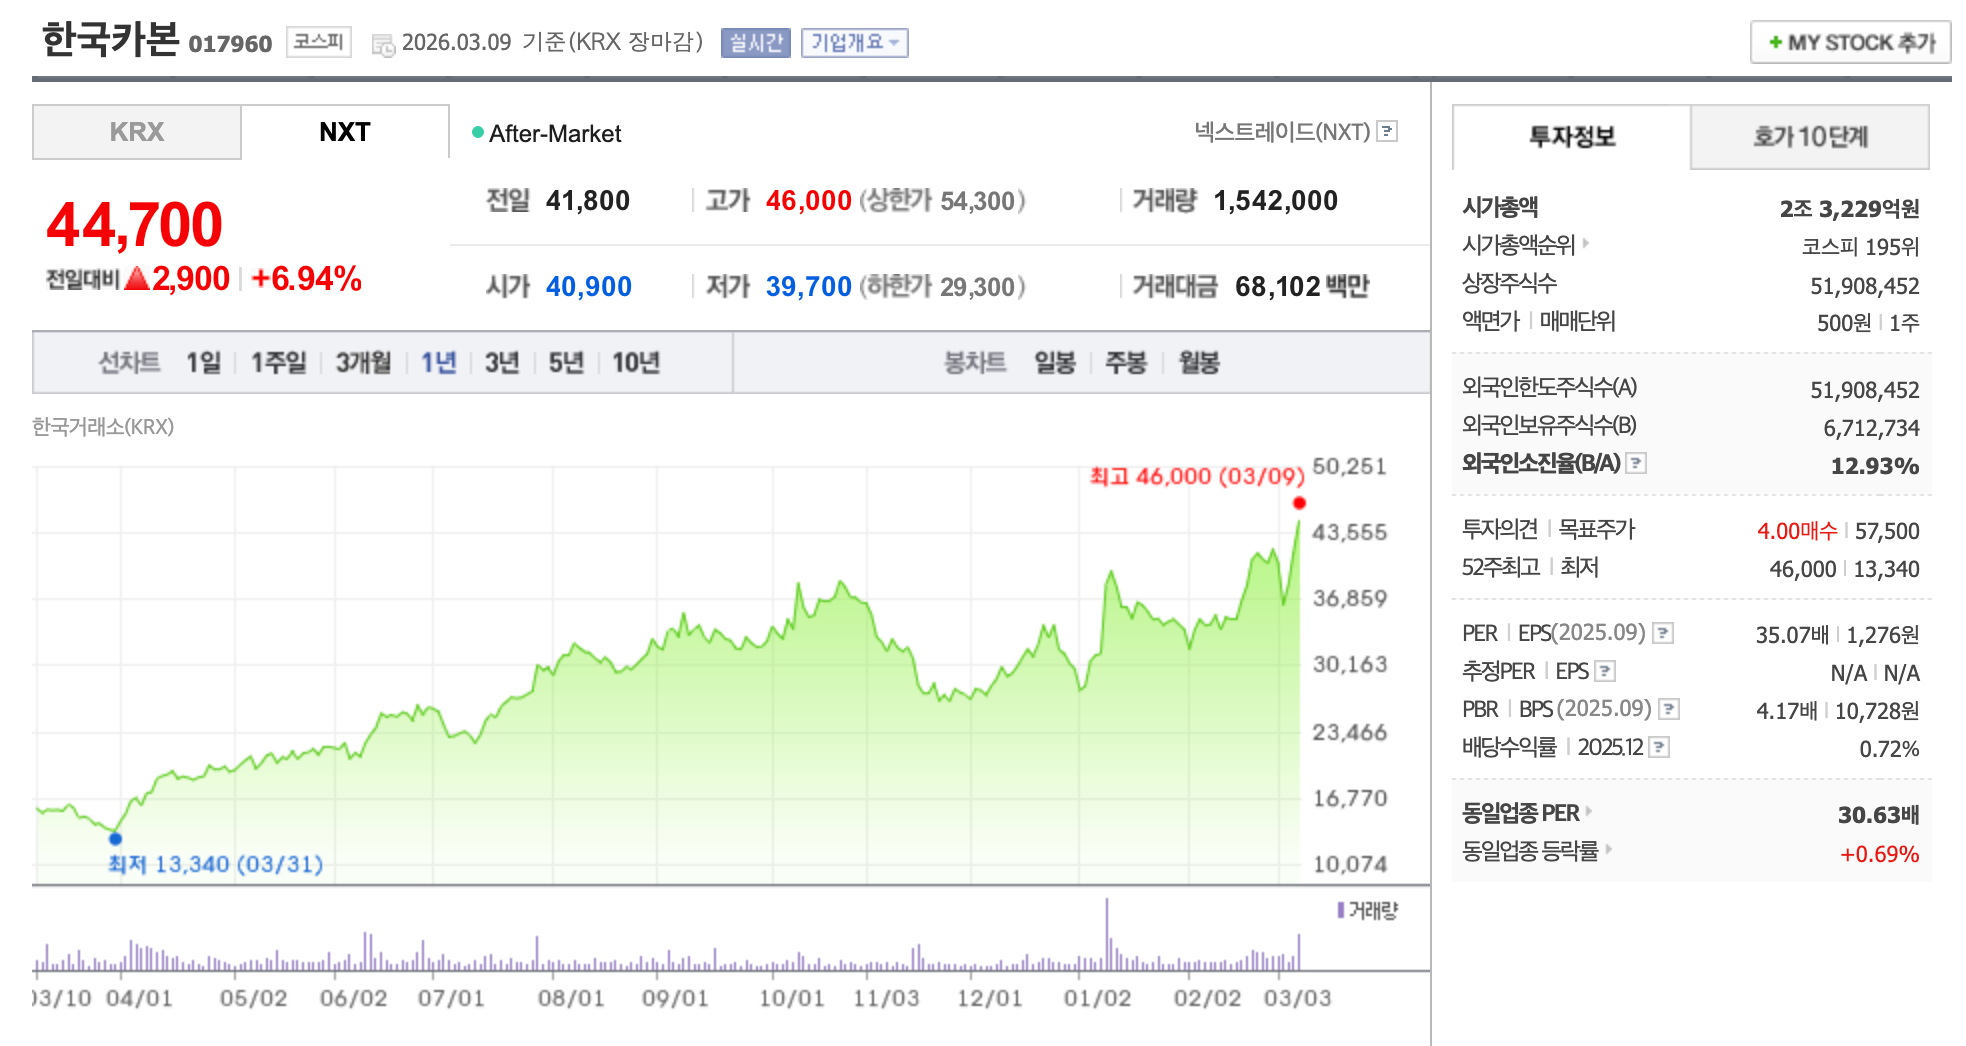Click the current price 44,700

coord(134,224)
